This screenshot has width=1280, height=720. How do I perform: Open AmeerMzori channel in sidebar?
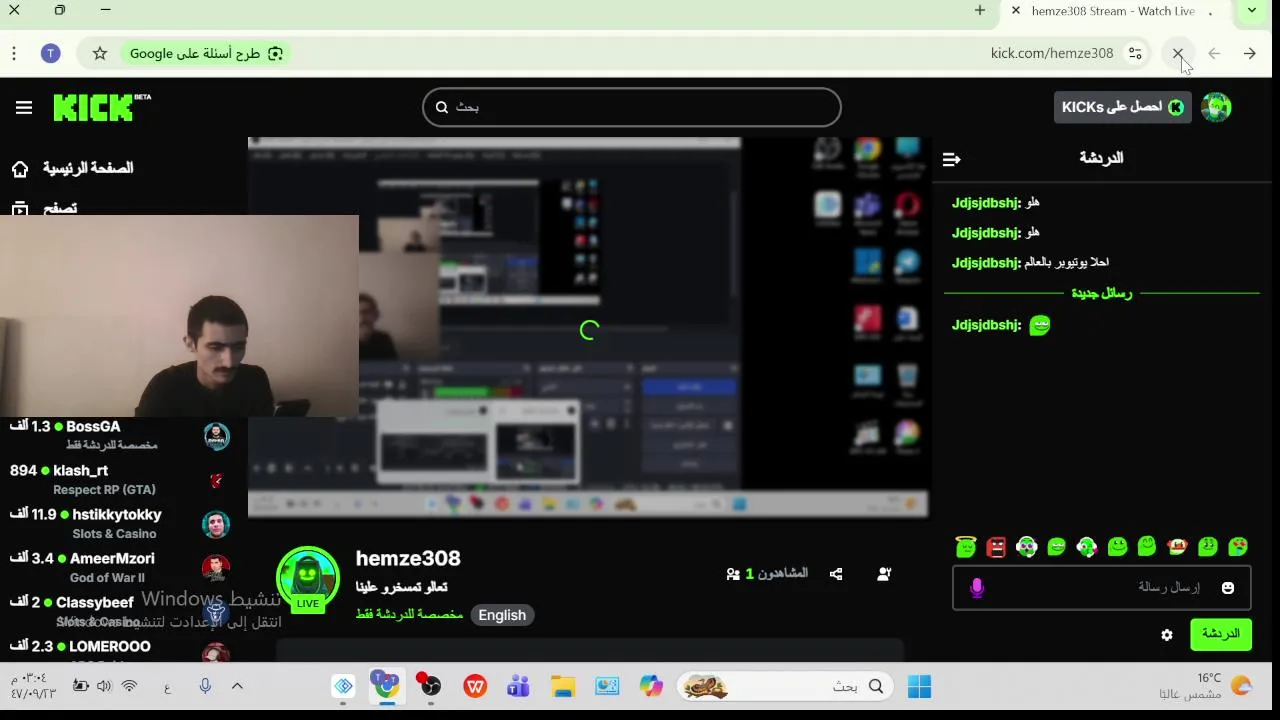tap(119, 567)
